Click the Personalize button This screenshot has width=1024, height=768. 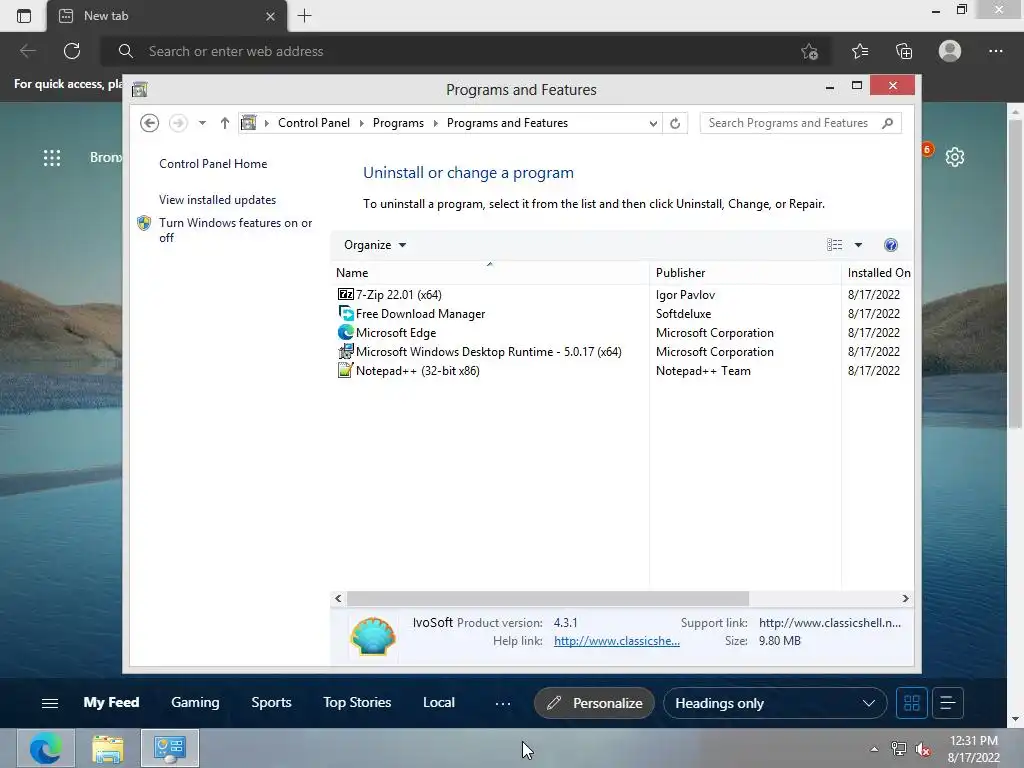594,703
